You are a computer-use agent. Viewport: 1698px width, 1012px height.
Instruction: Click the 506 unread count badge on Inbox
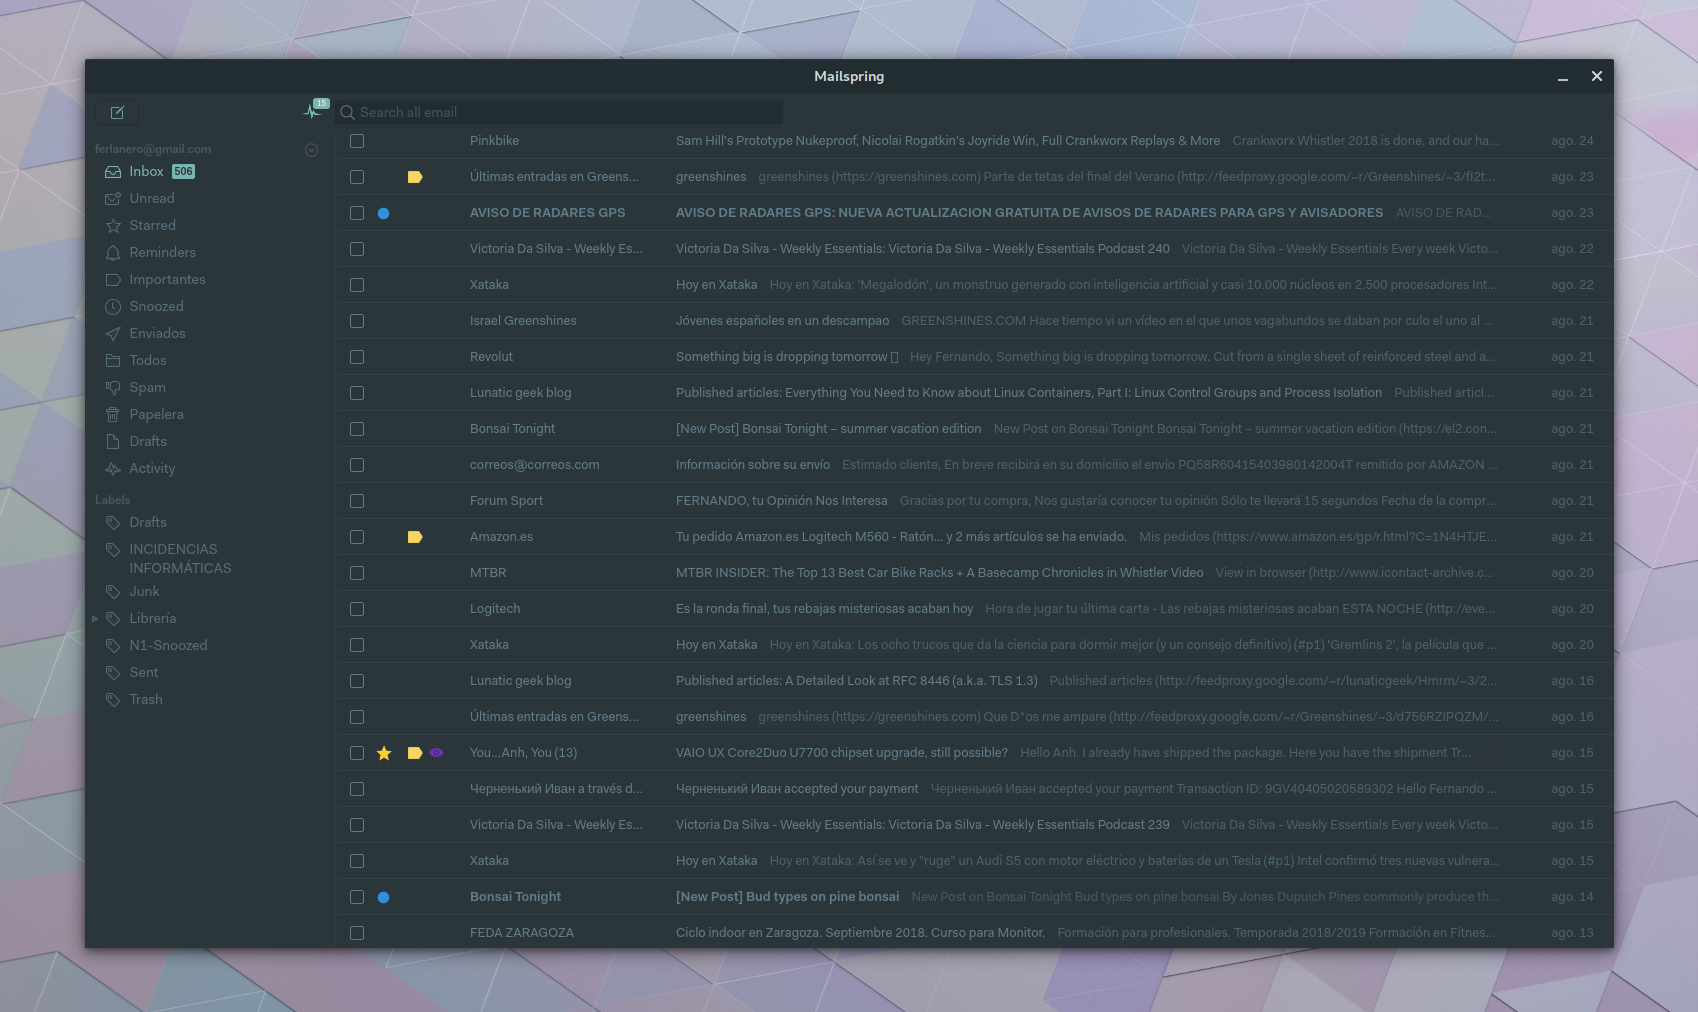(x=183, y=172)
